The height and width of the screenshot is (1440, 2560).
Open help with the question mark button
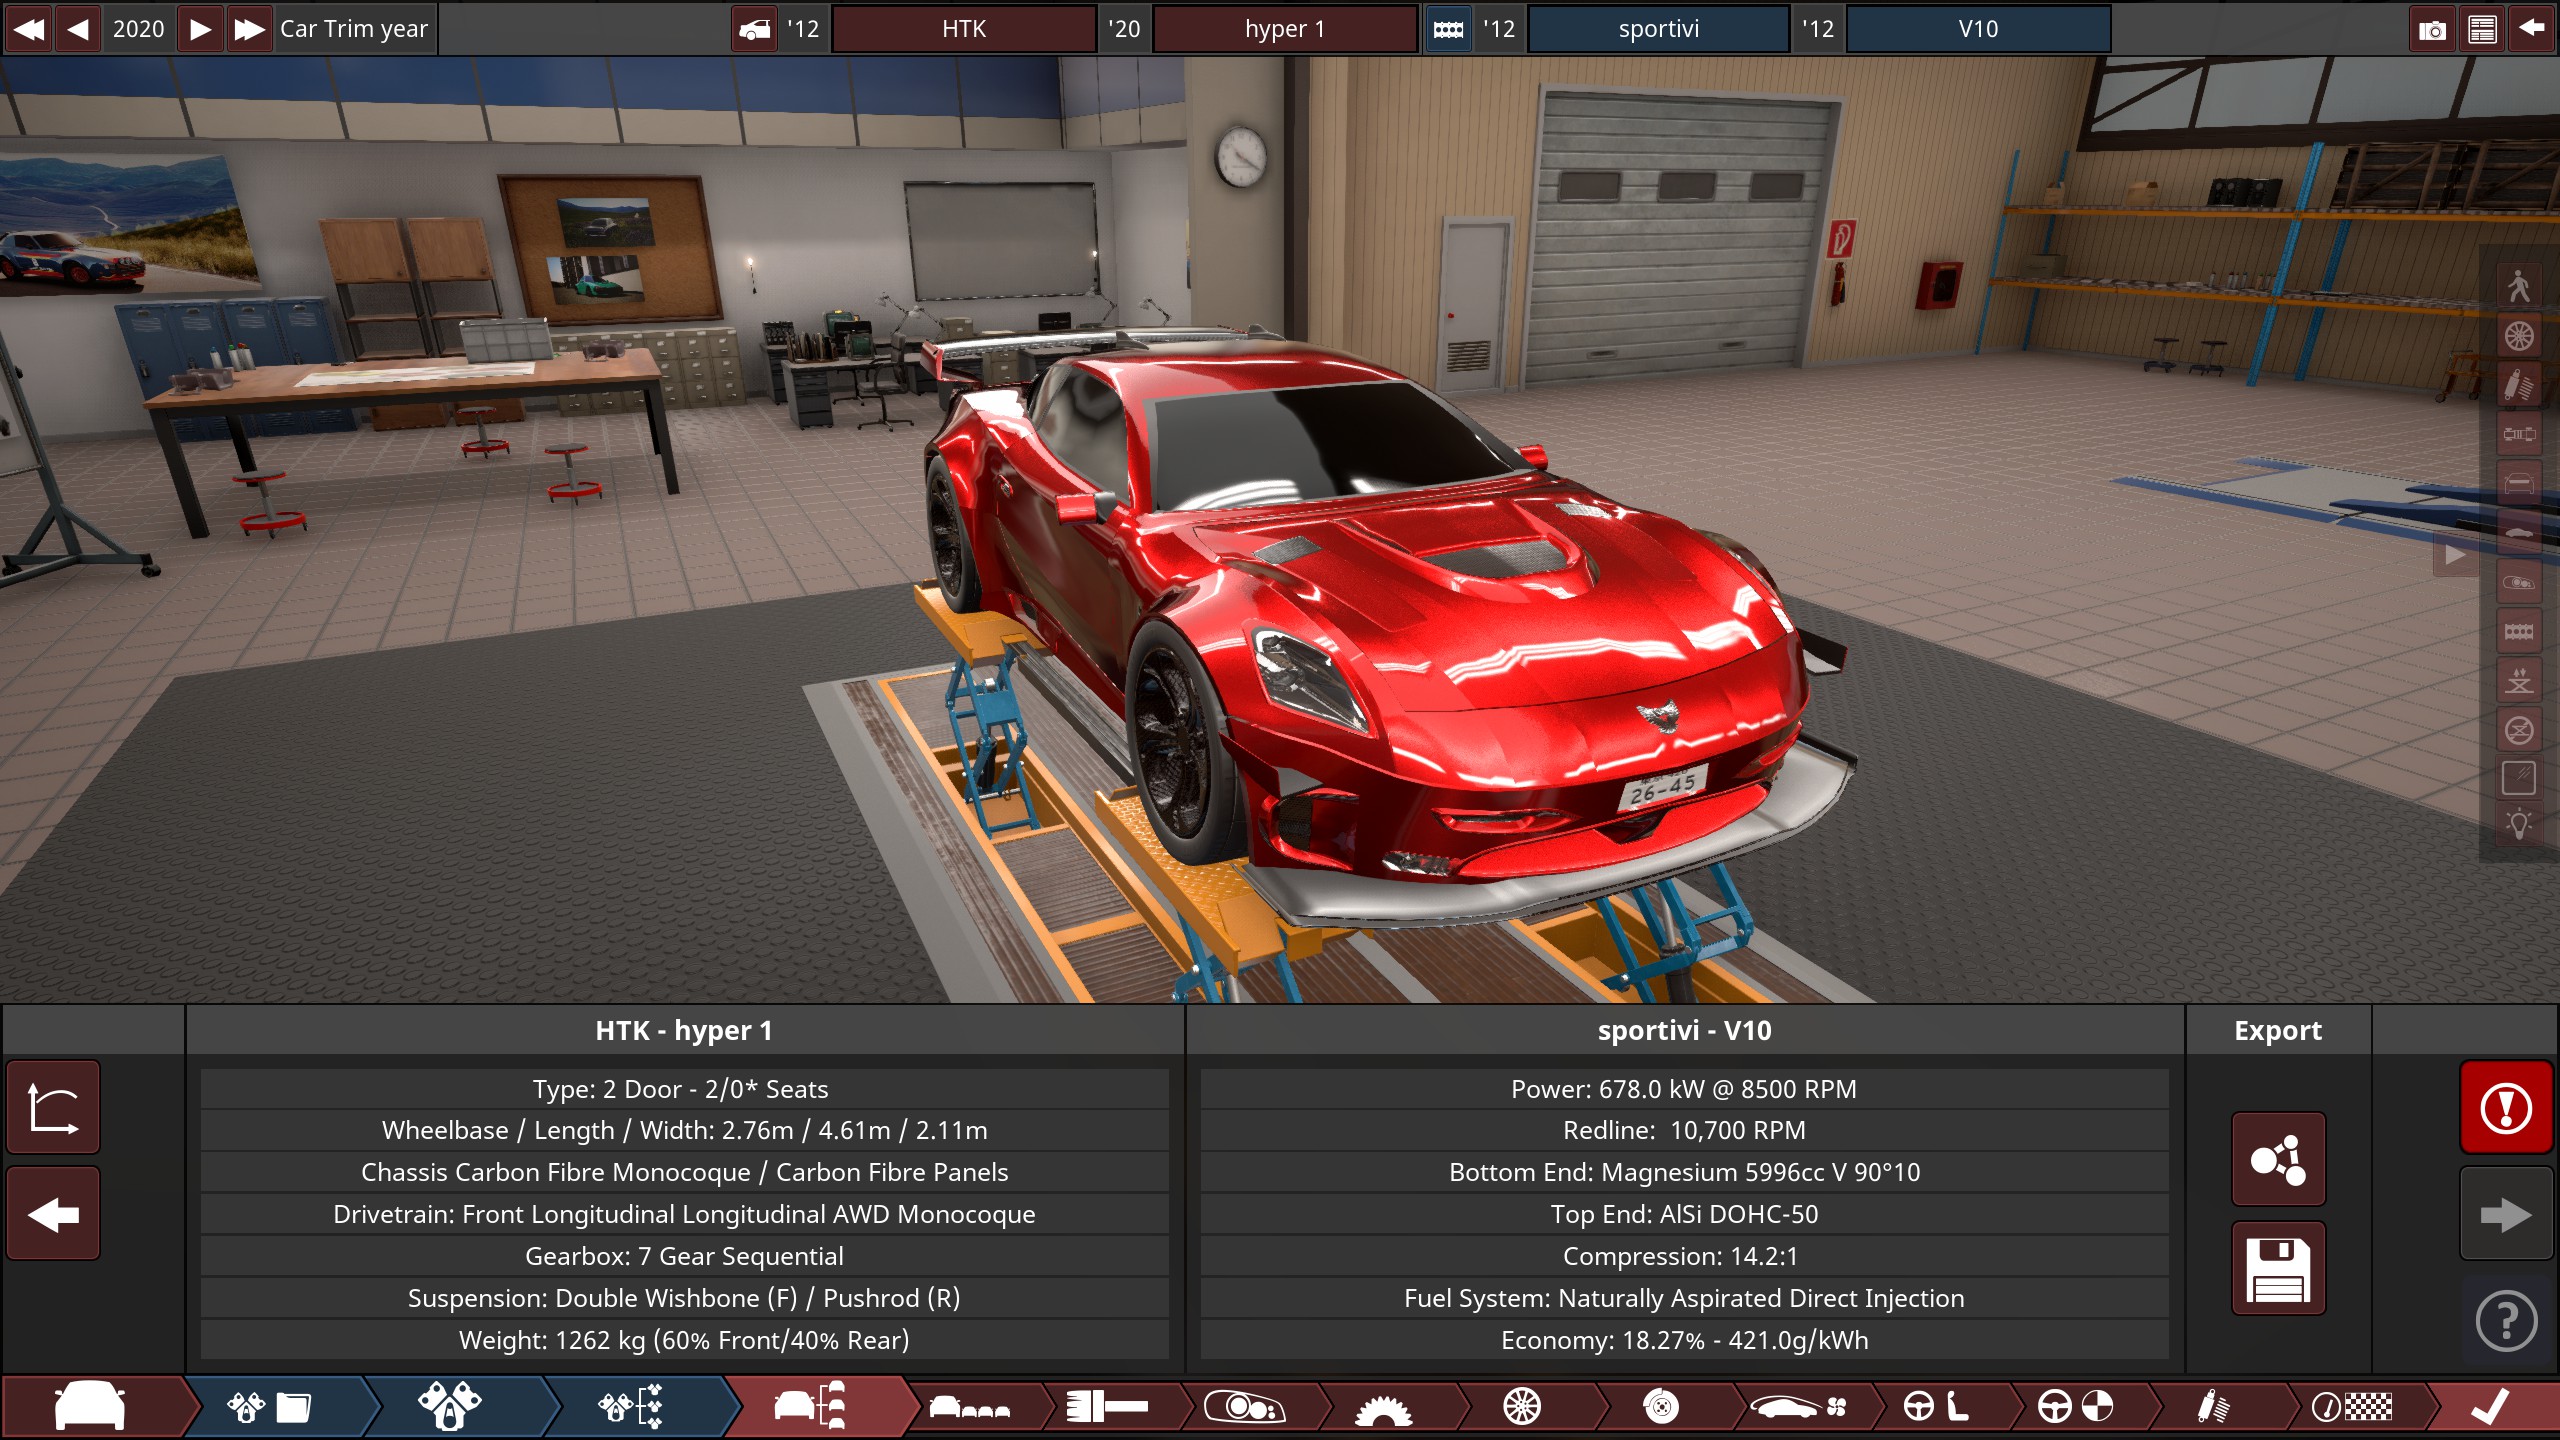click(2506, 1321)
